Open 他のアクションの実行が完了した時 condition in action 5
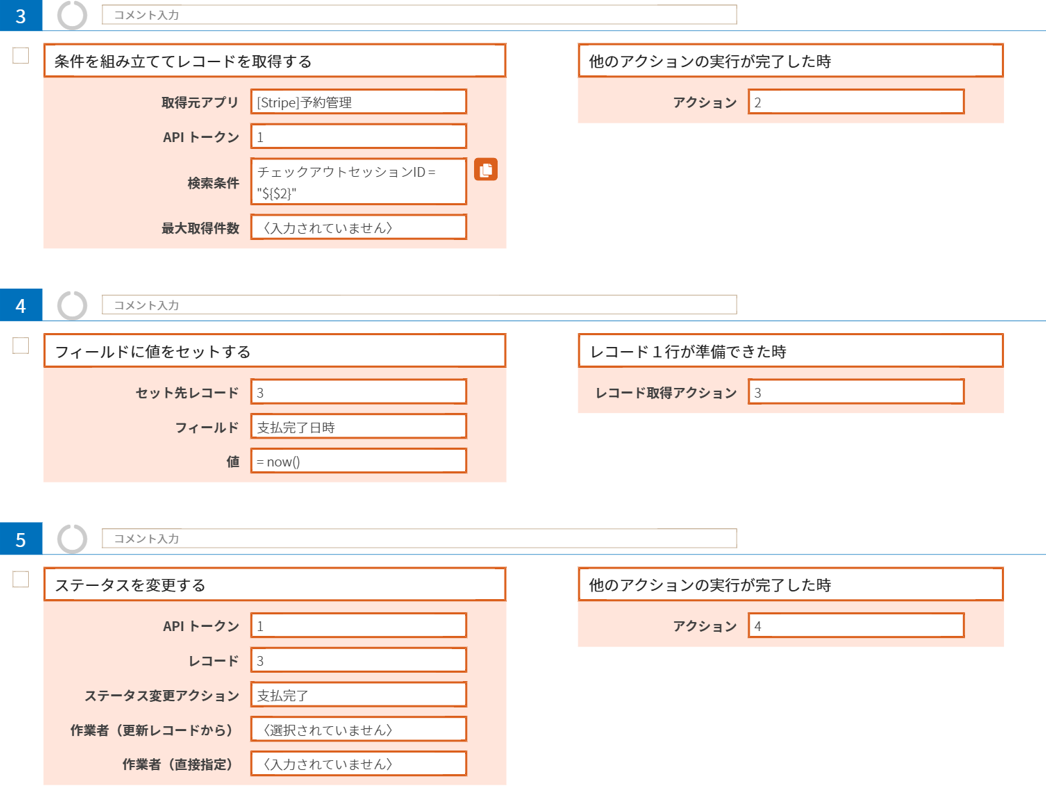Screen dimensions: 1046x803 [791, 584]
